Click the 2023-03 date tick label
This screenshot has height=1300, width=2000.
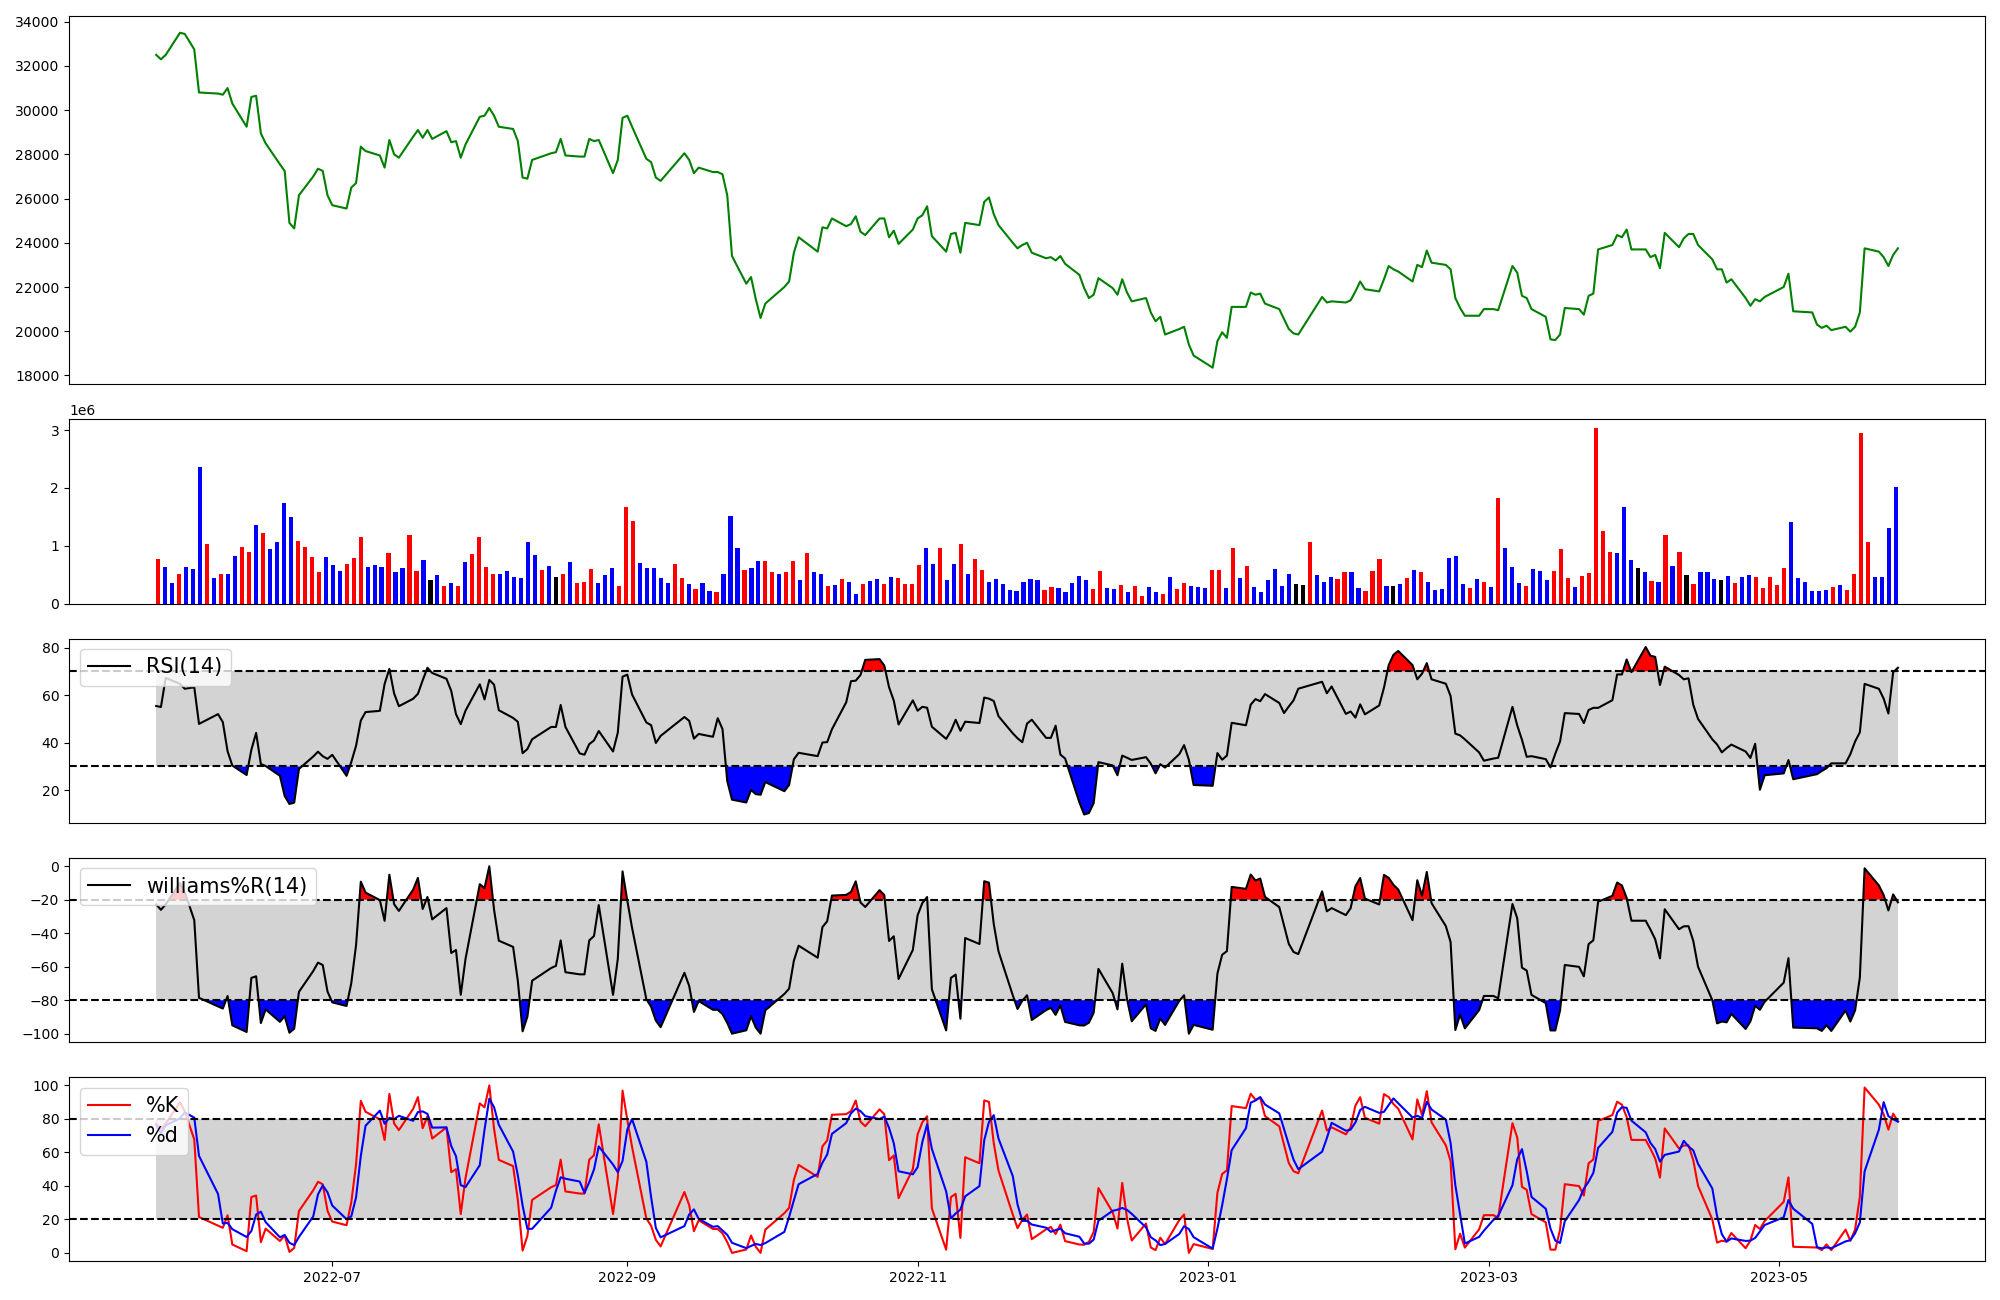[x=1489, y=1277]
